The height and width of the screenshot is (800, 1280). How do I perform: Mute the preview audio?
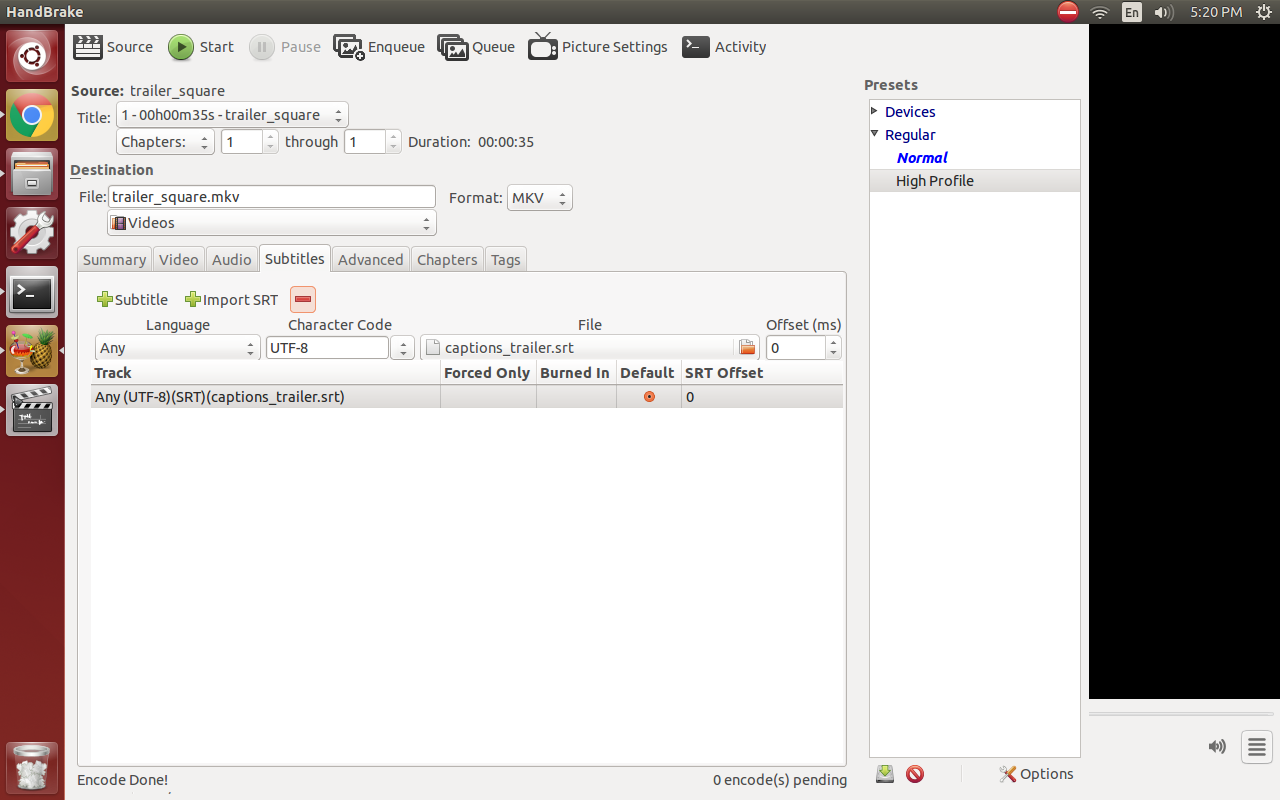pyautogui.click(x=1217, y=746)
